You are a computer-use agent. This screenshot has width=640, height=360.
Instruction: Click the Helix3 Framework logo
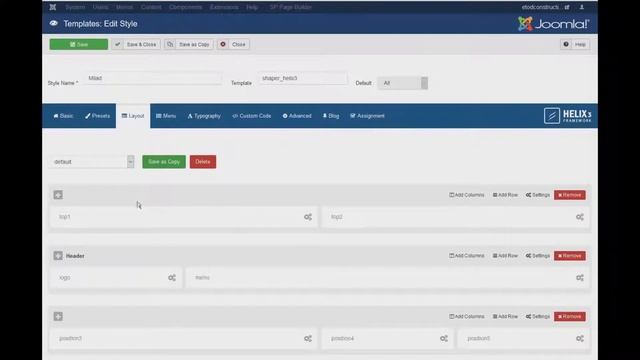pos(567,116)
